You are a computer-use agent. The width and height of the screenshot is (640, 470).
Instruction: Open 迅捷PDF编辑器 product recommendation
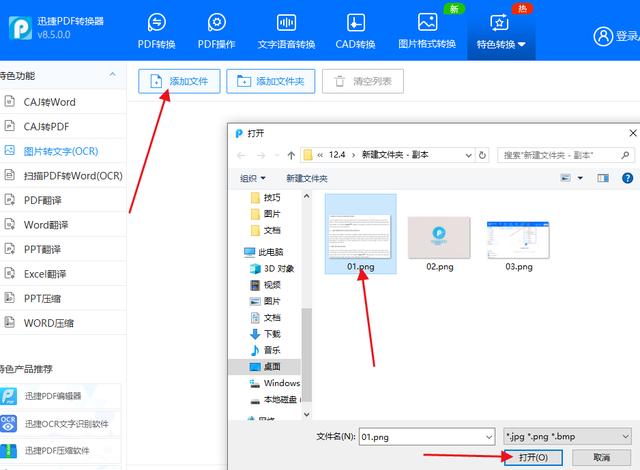click(x=60, y=396)
